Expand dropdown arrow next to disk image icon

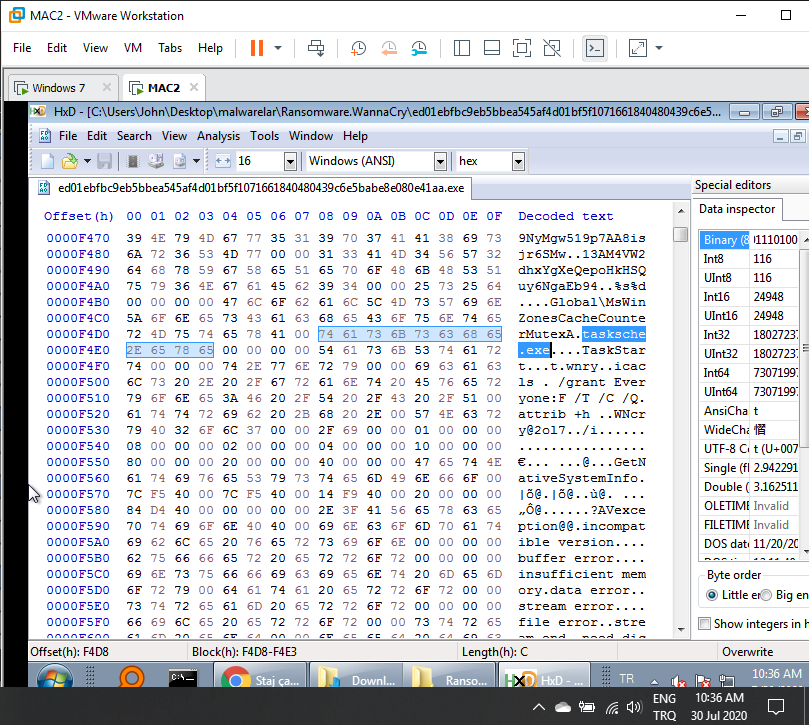click(196, 162)
